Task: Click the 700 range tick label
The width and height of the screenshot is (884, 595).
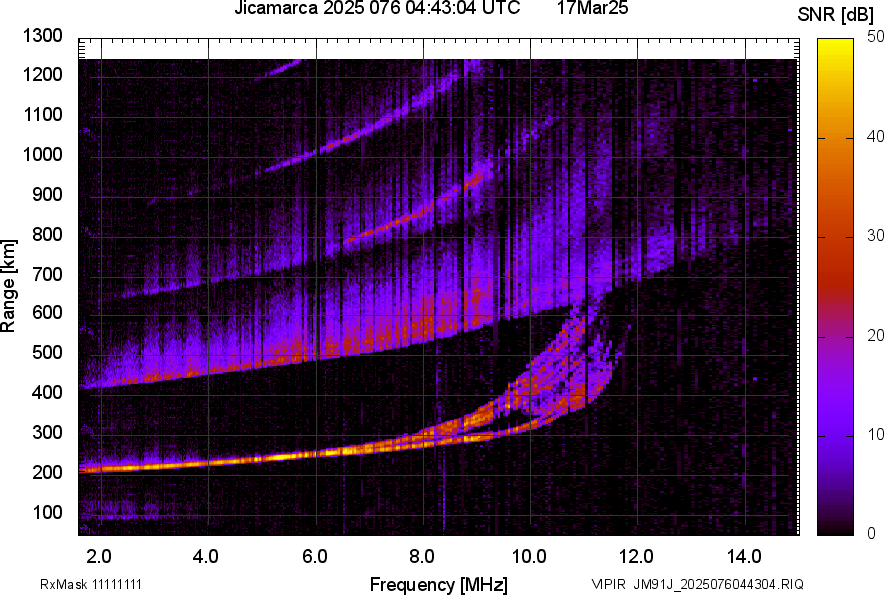Action: (x=47, y=274)
